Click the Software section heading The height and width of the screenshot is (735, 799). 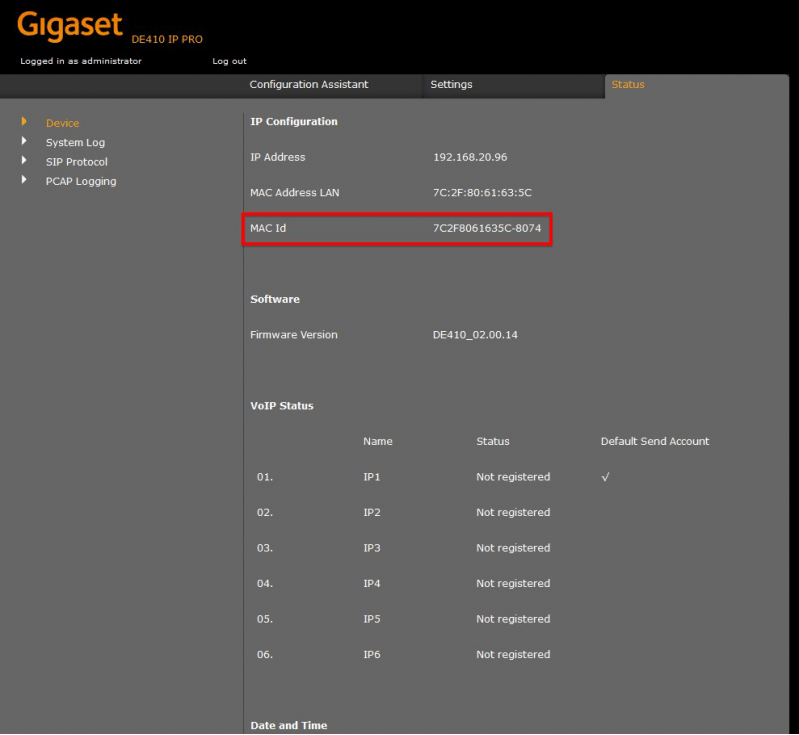click(x=275, y=299)
